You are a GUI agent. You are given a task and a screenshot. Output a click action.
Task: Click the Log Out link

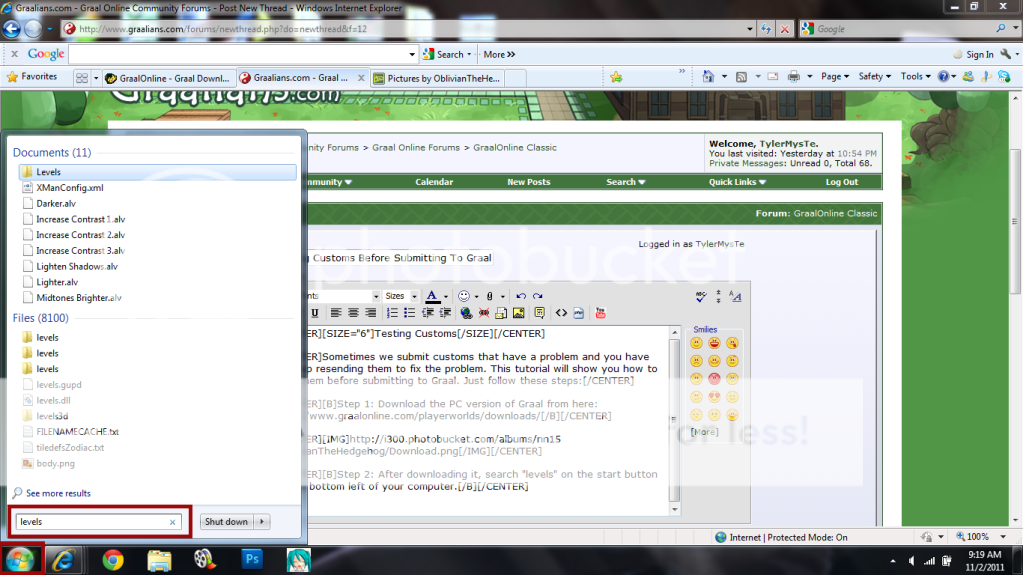pos(841,182)
